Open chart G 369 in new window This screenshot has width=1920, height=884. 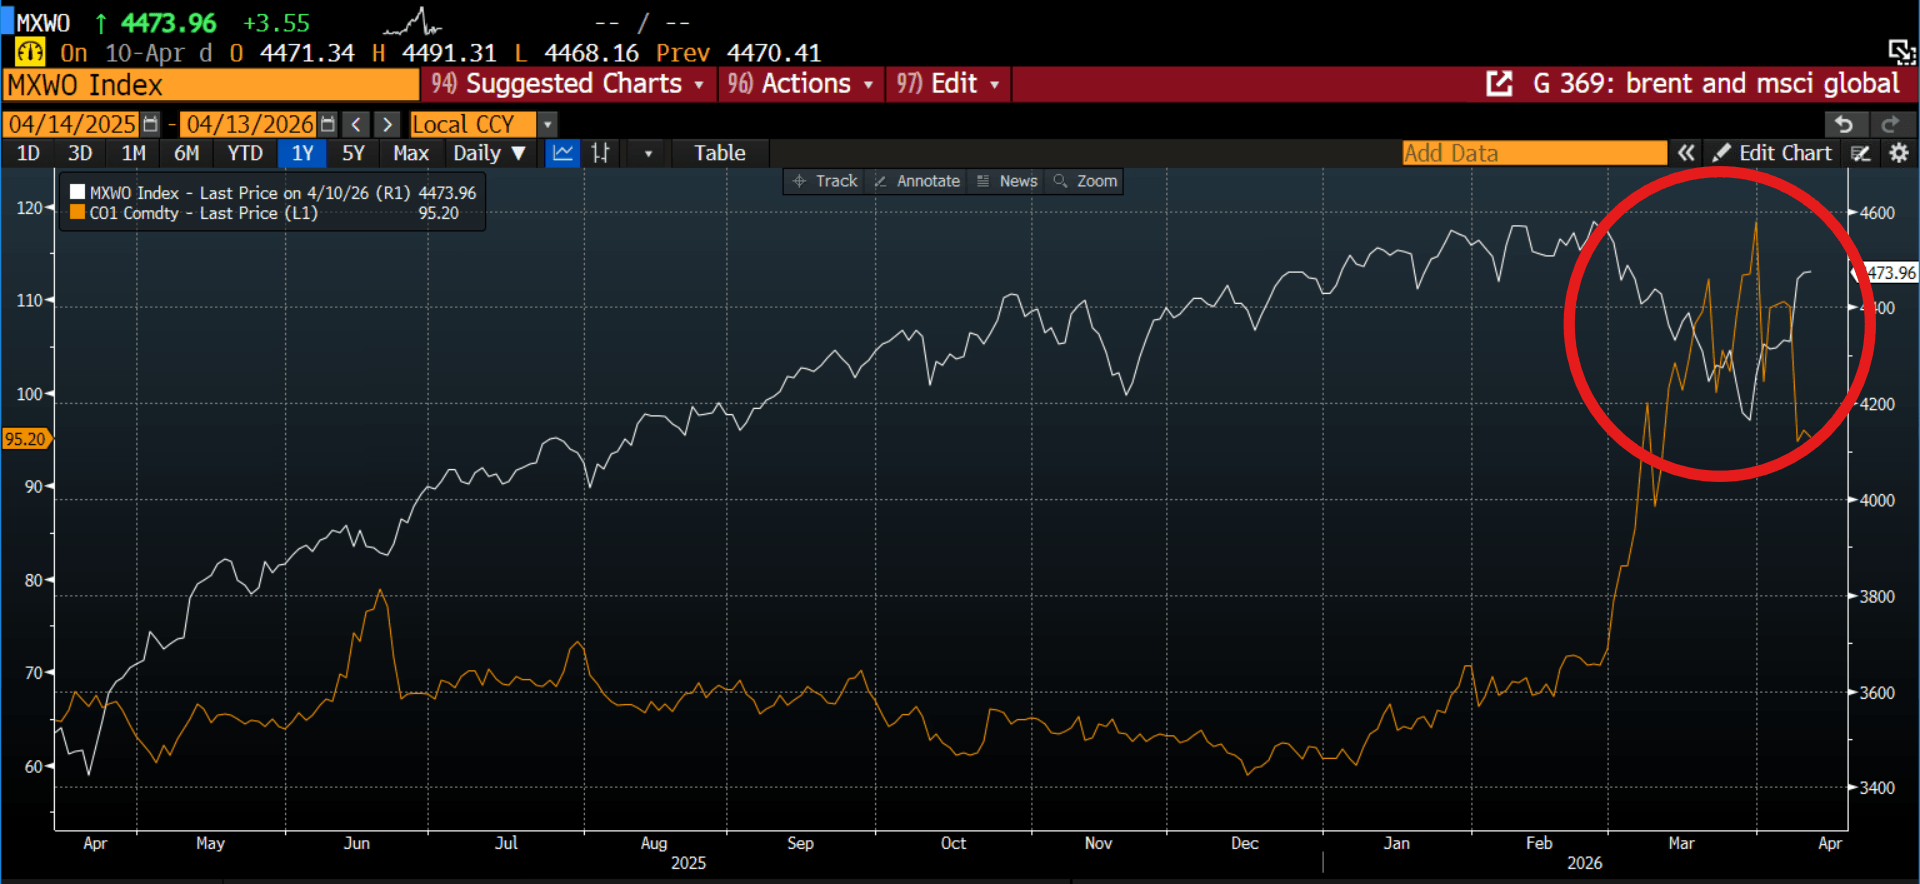coord(1499,84)
